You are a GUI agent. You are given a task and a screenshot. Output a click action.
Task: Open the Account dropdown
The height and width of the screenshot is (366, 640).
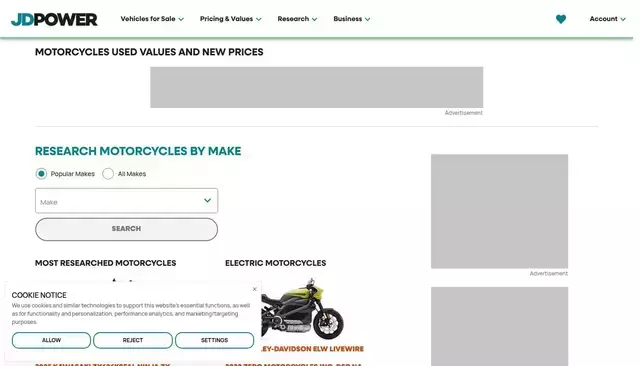(x=607, y=19)
